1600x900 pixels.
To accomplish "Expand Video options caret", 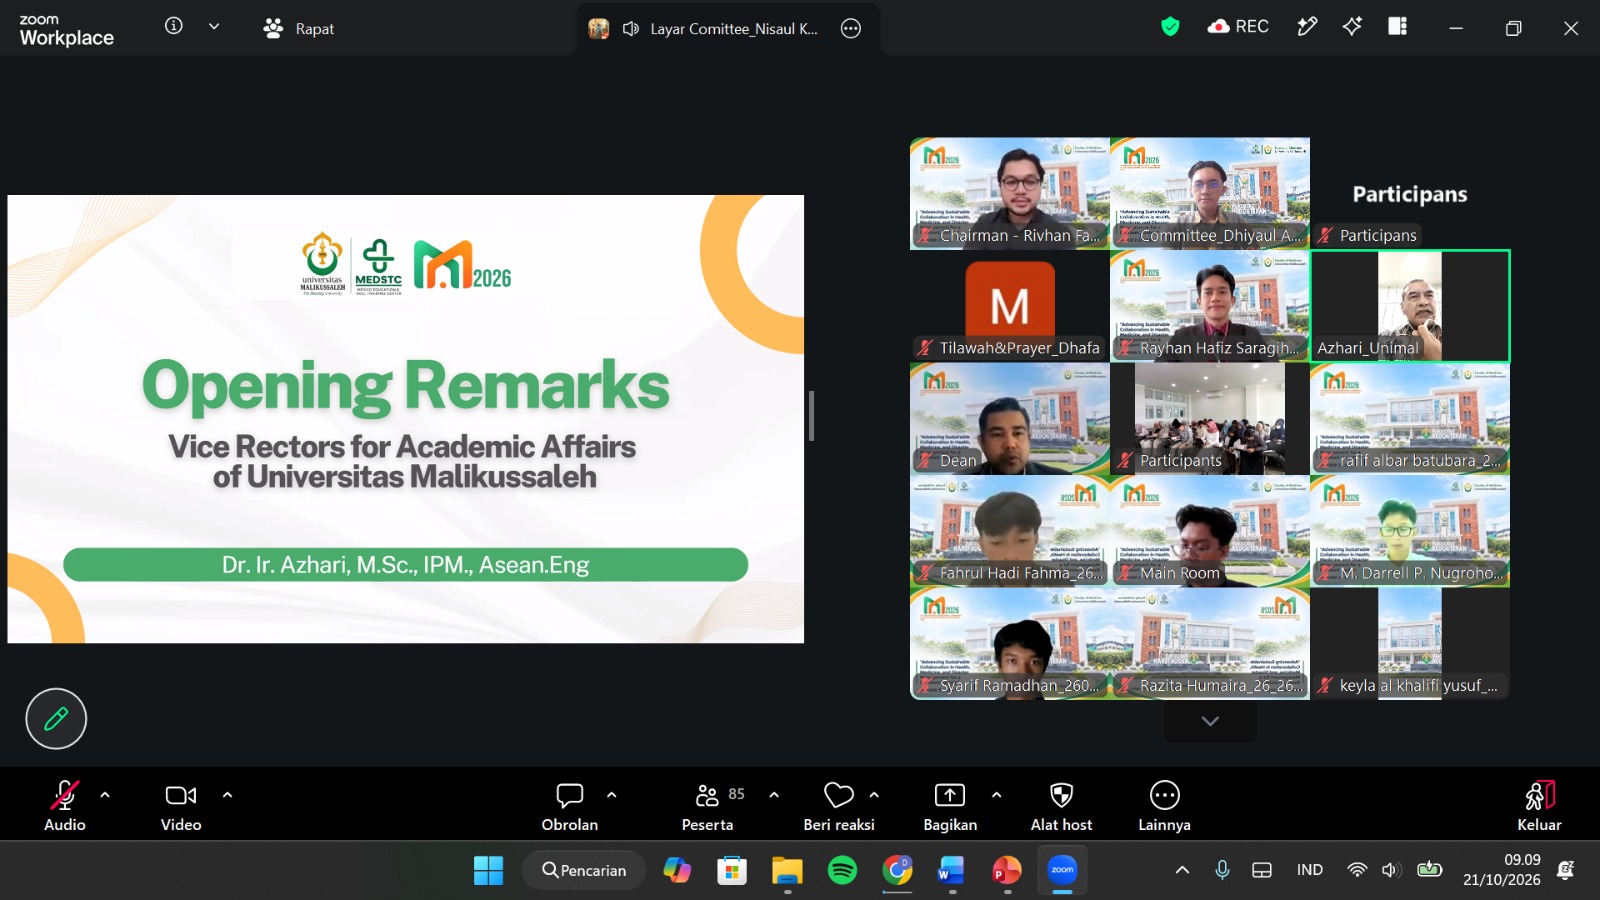I will [227, 795].
